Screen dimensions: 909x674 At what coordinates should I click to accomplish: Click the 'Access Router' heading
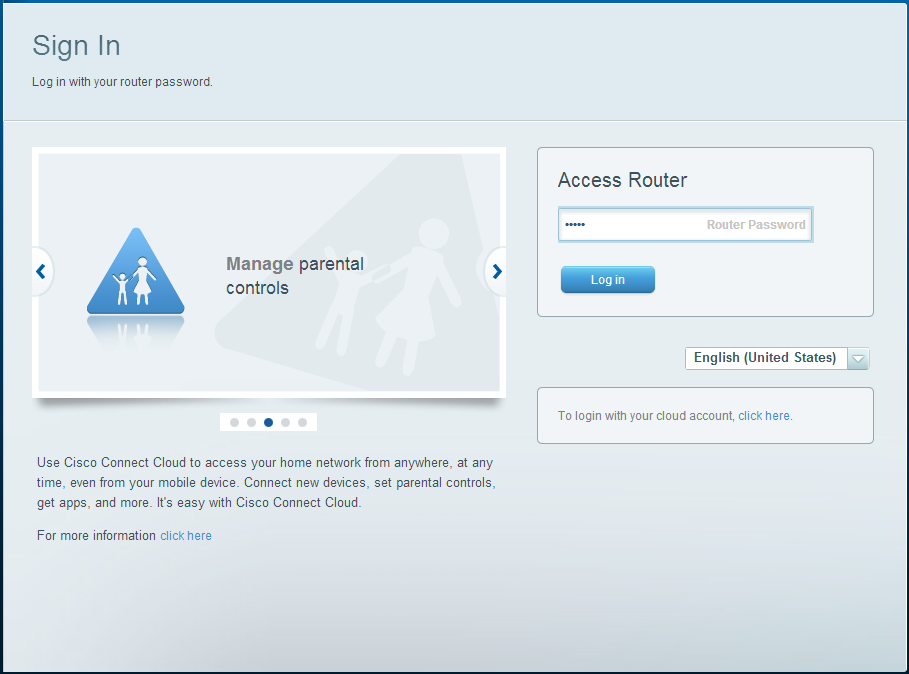[623, 180]
